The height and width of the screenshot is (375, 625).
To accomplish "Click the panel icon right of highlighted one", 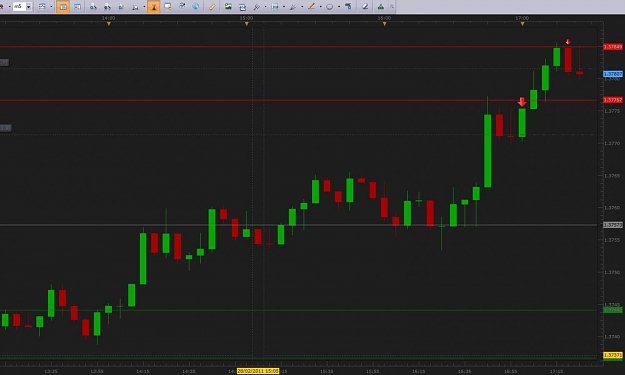I will pos(77,6).
